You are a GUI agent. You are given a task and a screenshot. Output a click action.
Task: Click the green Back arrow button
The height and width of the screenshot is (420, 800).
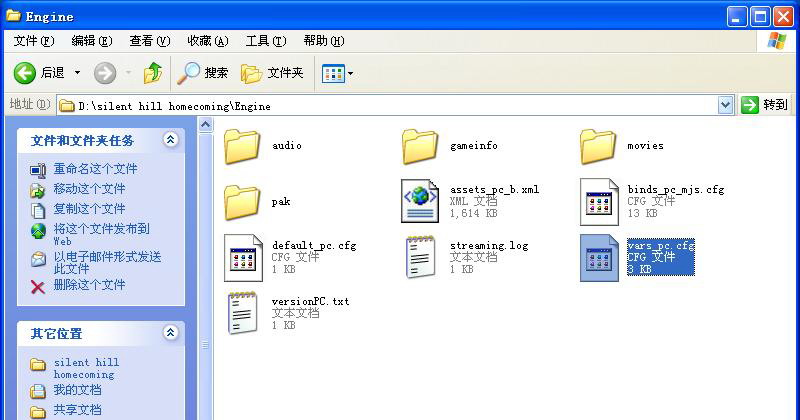coord(24,73)
